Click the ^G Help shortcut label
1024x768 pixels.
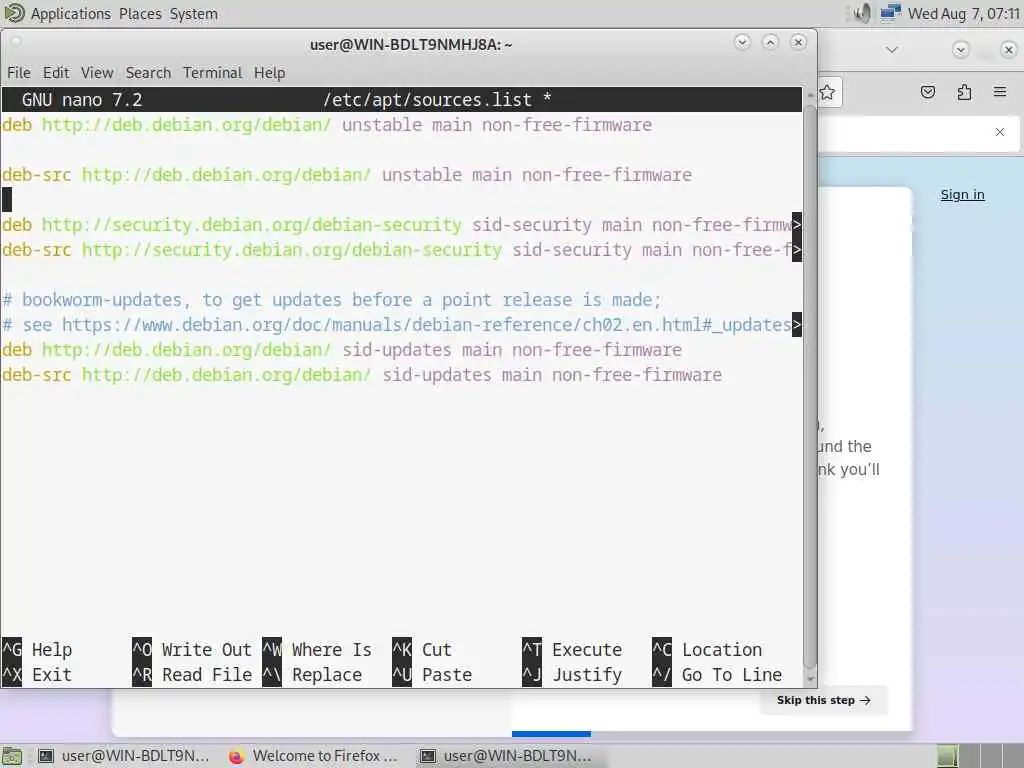point(37,650)
